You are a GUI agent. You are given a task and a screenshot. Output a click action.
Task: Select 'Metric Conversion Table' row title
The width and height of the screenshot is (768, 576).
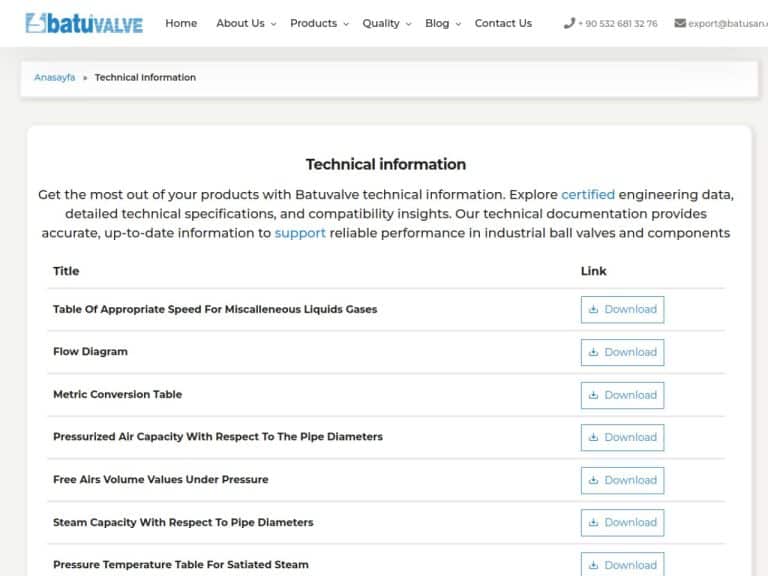click(x=118, y=394)
